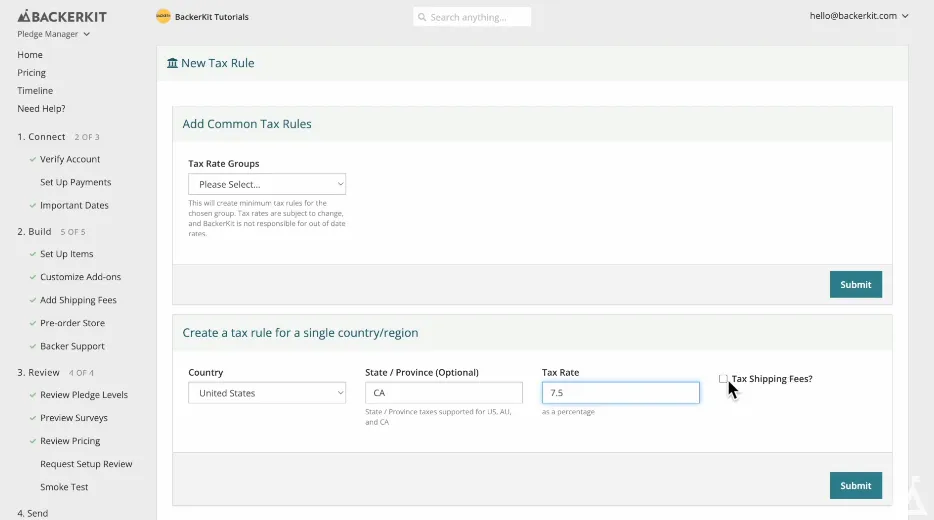
Task: Click the checkmark icon next to Backer Support
Action: point(33,346)
